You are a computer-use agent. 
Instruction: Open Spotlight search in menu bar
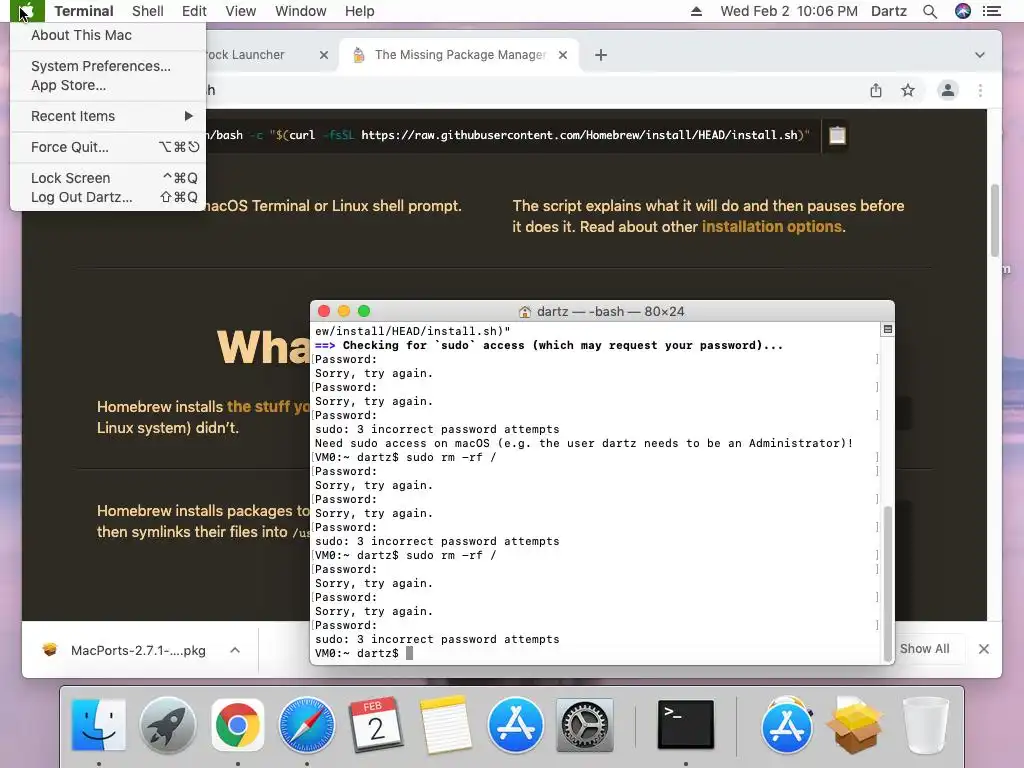pyautogui.click(x=930, y=11)
